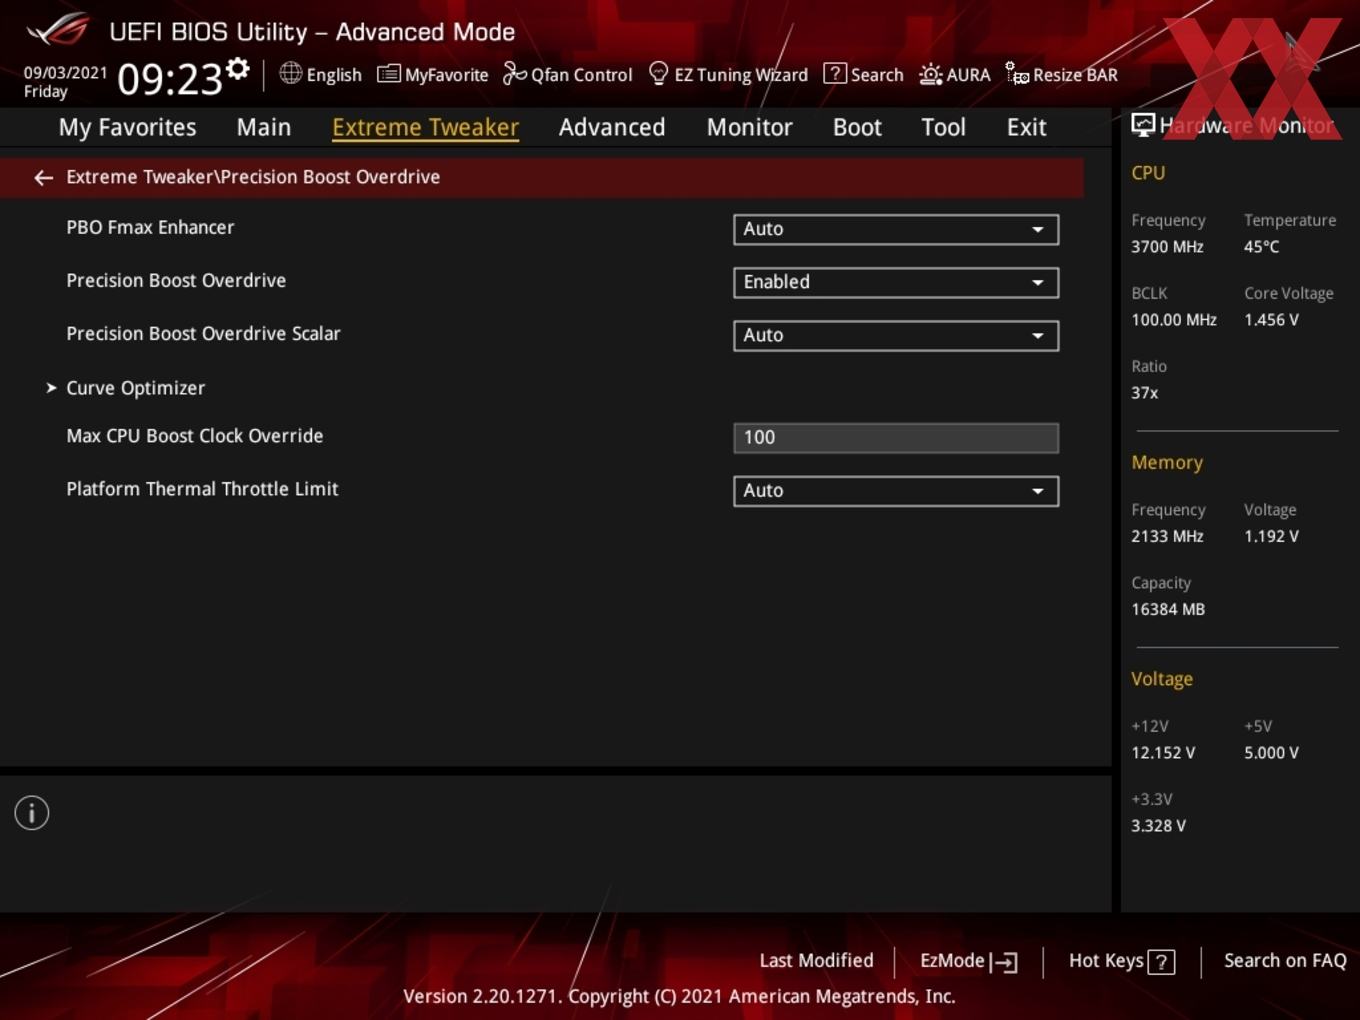The width and height of the screenshot is (1360, 1020).
Task: Open the Tool tab
Action: tap(943, 127)
